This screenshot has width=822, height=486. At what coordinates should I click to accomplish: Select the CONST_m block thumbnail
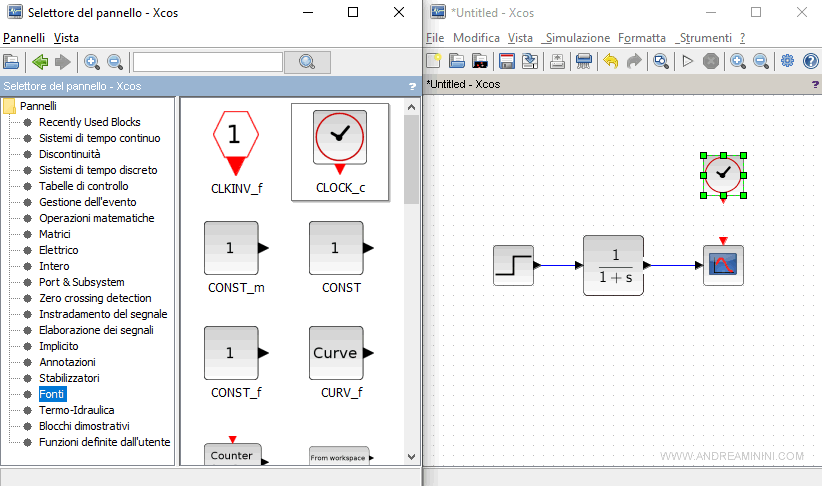236,257
